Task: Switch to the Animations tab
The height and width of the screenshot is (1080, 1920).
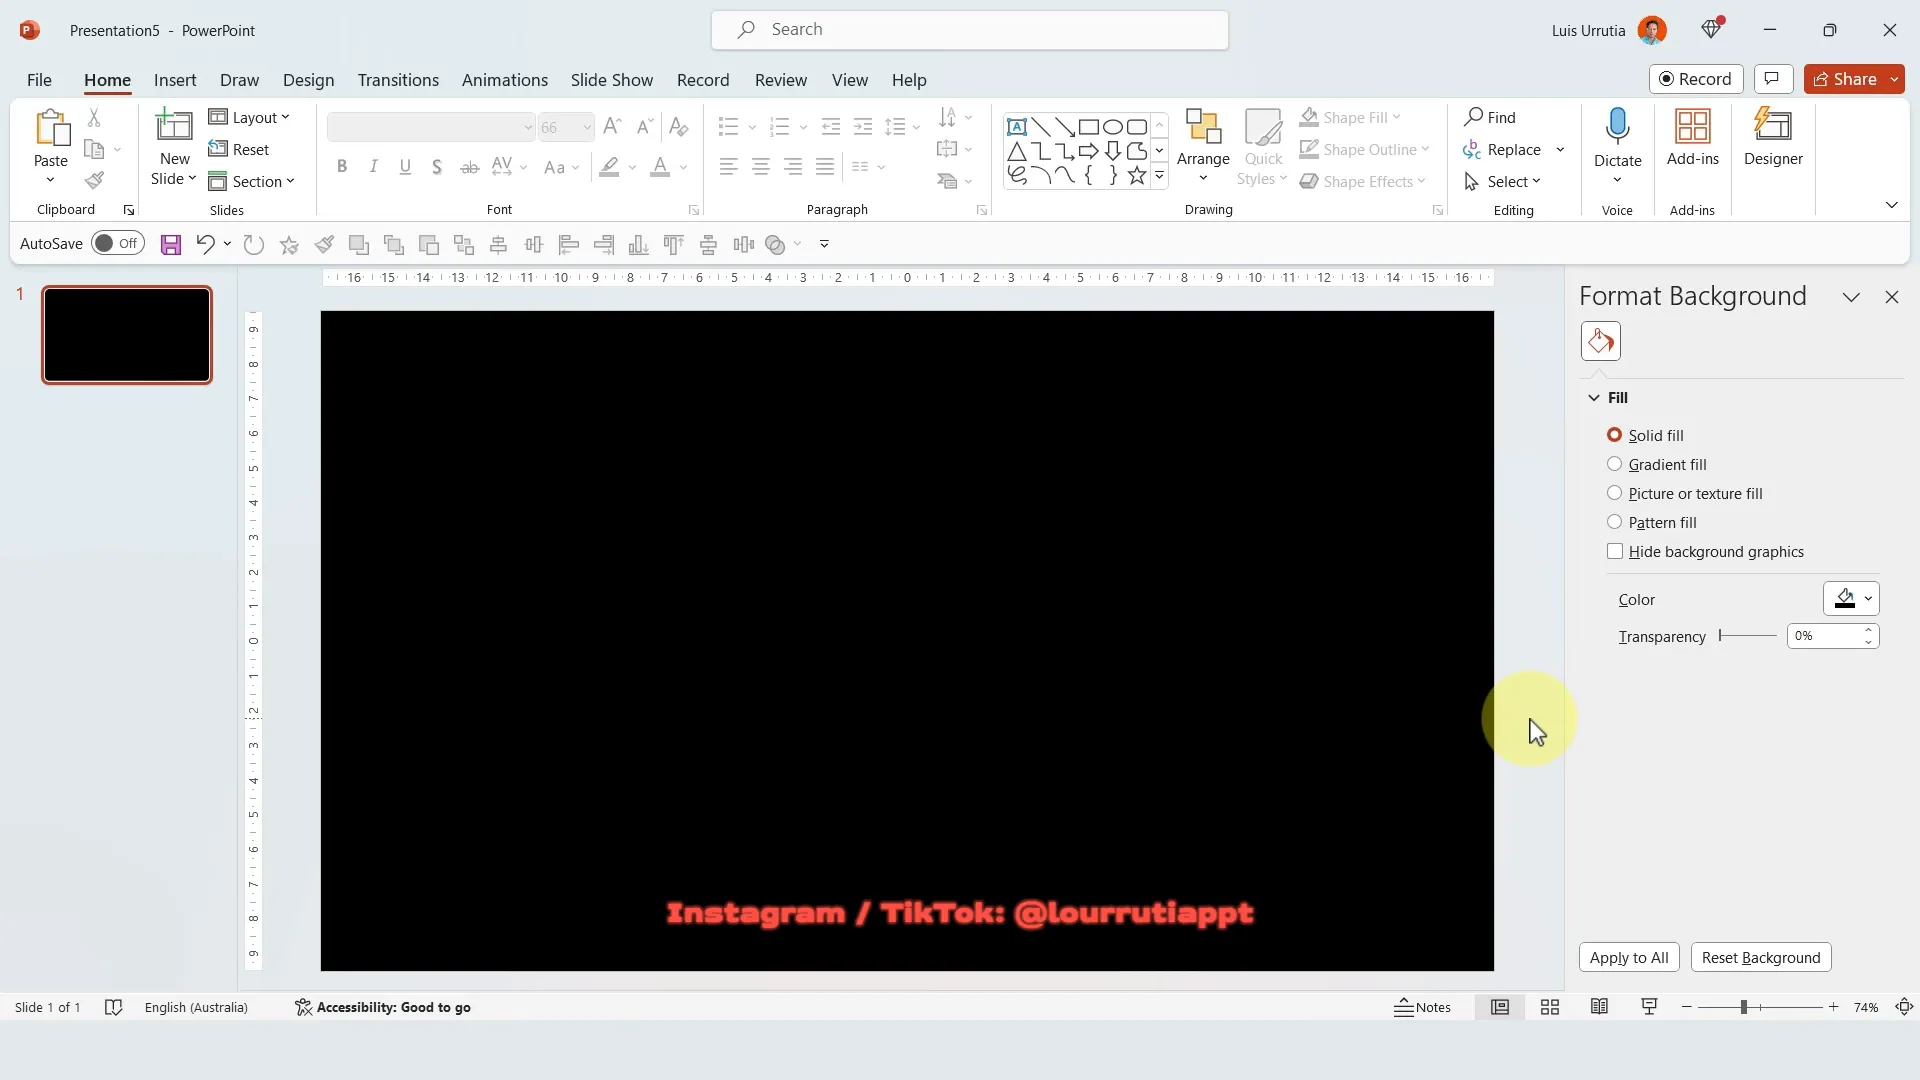Action: tap(505, 80)
